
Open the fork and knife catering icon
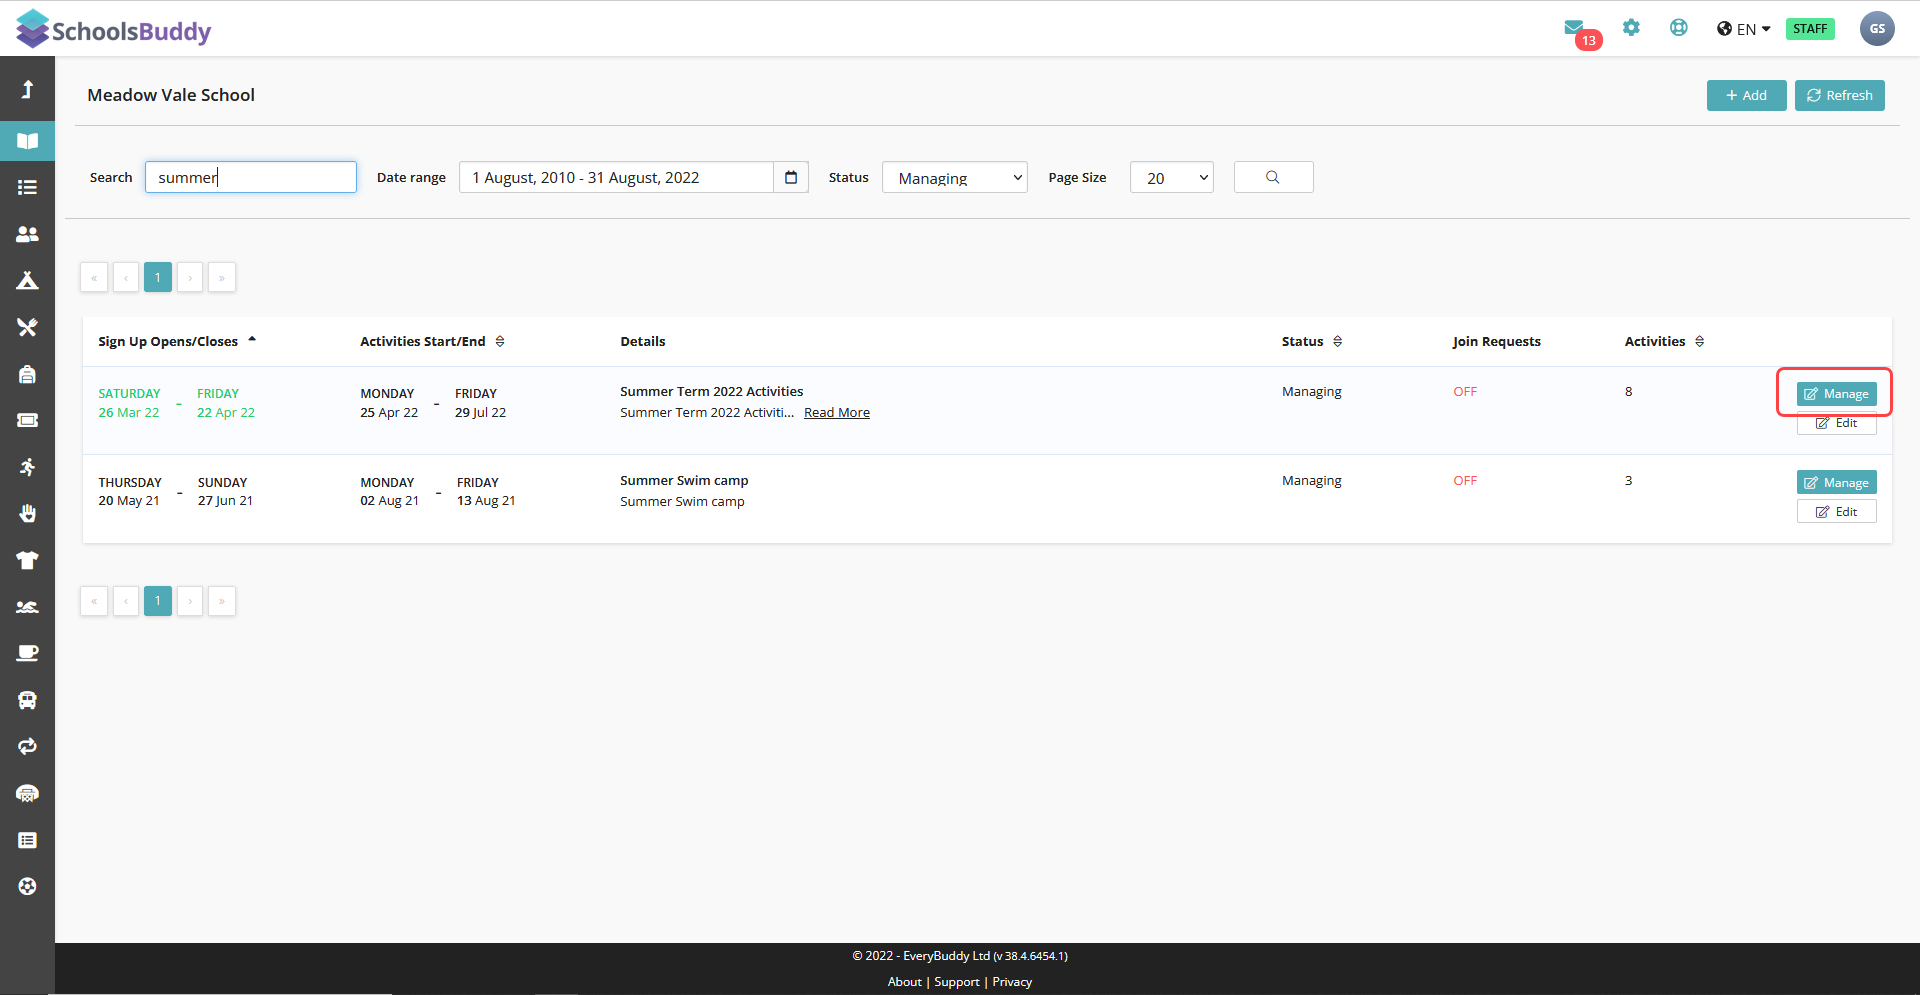27,327
